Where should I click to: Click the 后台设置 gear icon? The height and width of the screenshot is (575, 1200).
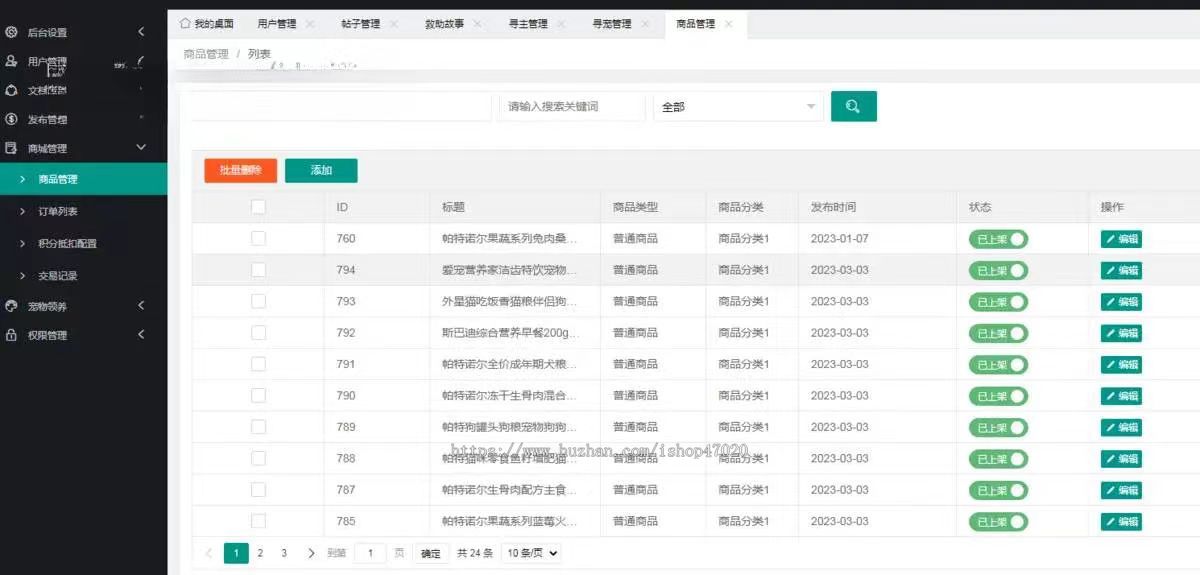tap(12, 32)
